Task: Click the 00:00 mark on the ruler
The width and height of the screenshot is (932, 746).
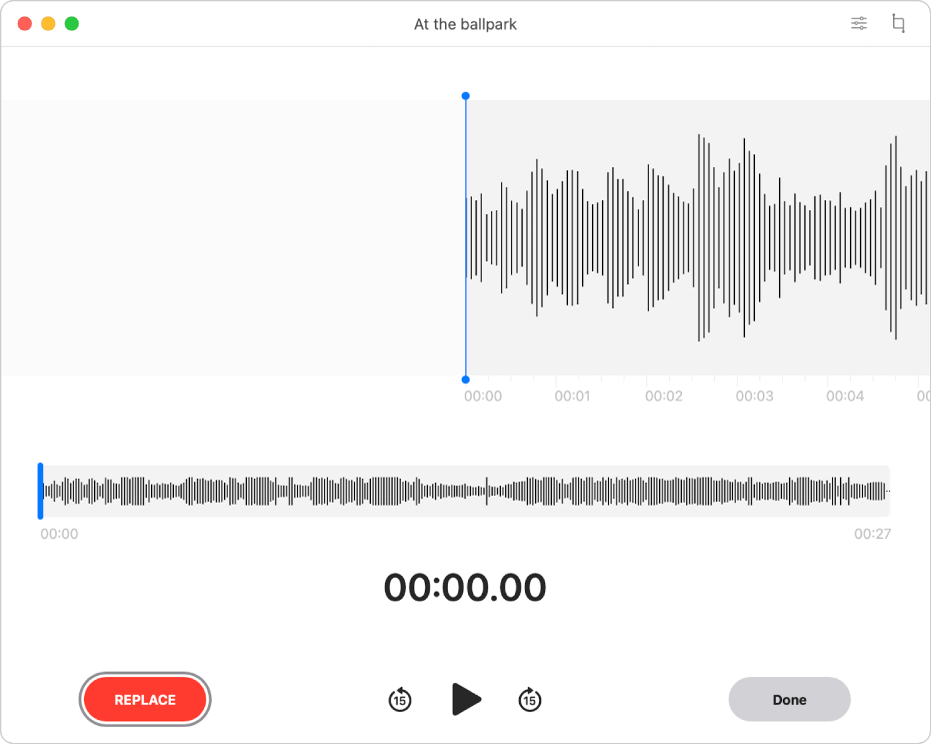Action: (483, 395)
